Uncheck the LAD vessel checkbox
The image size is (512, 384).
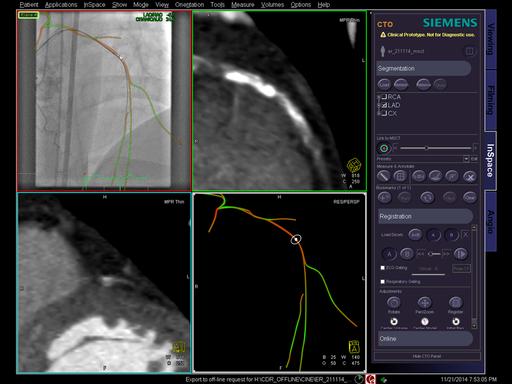tap(384, 105)
